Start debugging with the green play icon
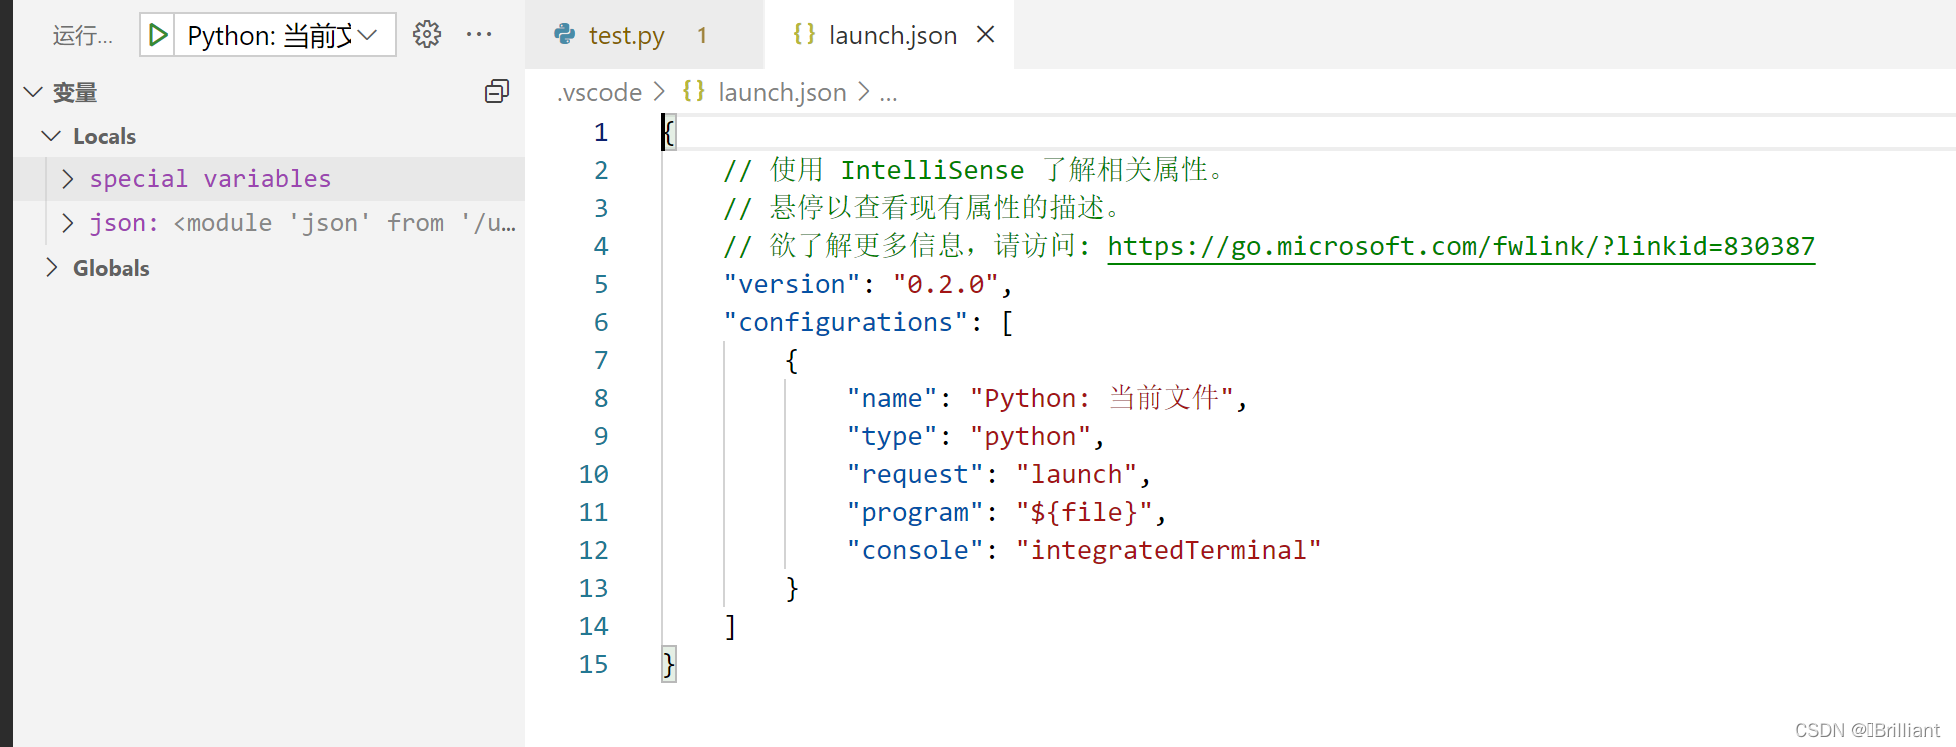The image size is (1956, 747). [157, 35]
